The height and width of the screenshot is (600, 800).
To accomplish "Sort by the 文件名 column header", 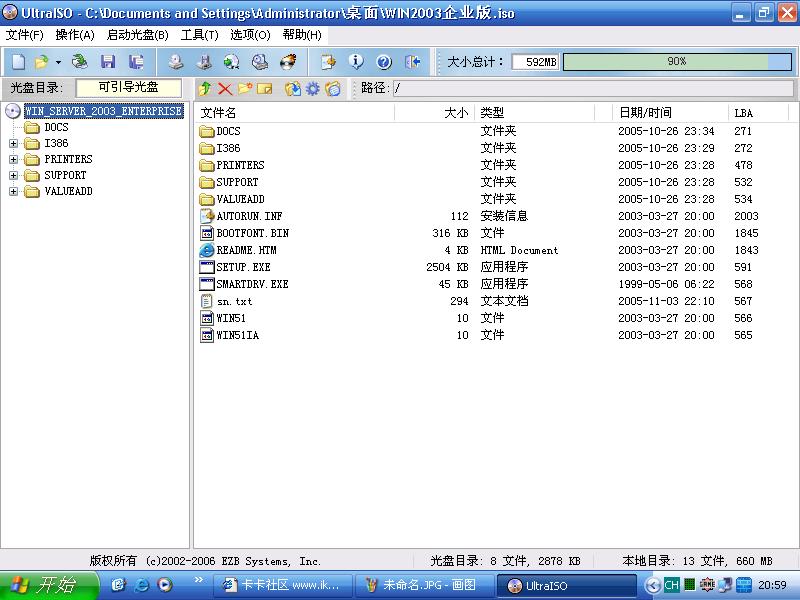I will (x=295, y=113).
